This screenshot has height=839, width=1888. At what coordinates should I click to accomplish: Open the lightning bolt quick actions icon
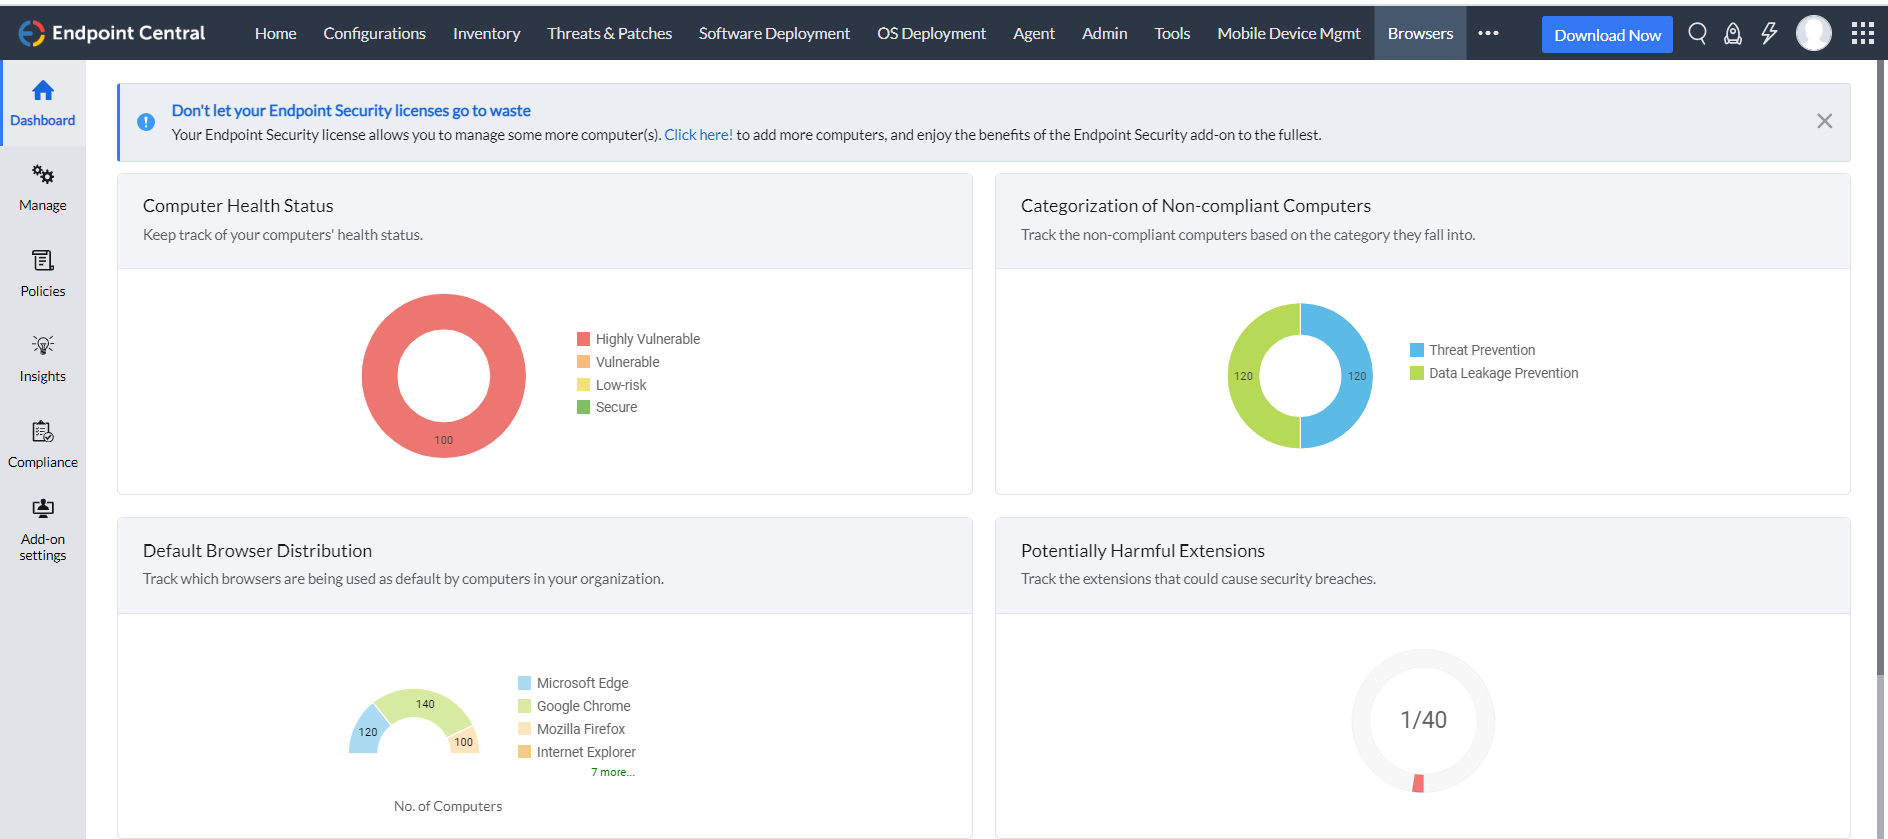coord(1769,34)
